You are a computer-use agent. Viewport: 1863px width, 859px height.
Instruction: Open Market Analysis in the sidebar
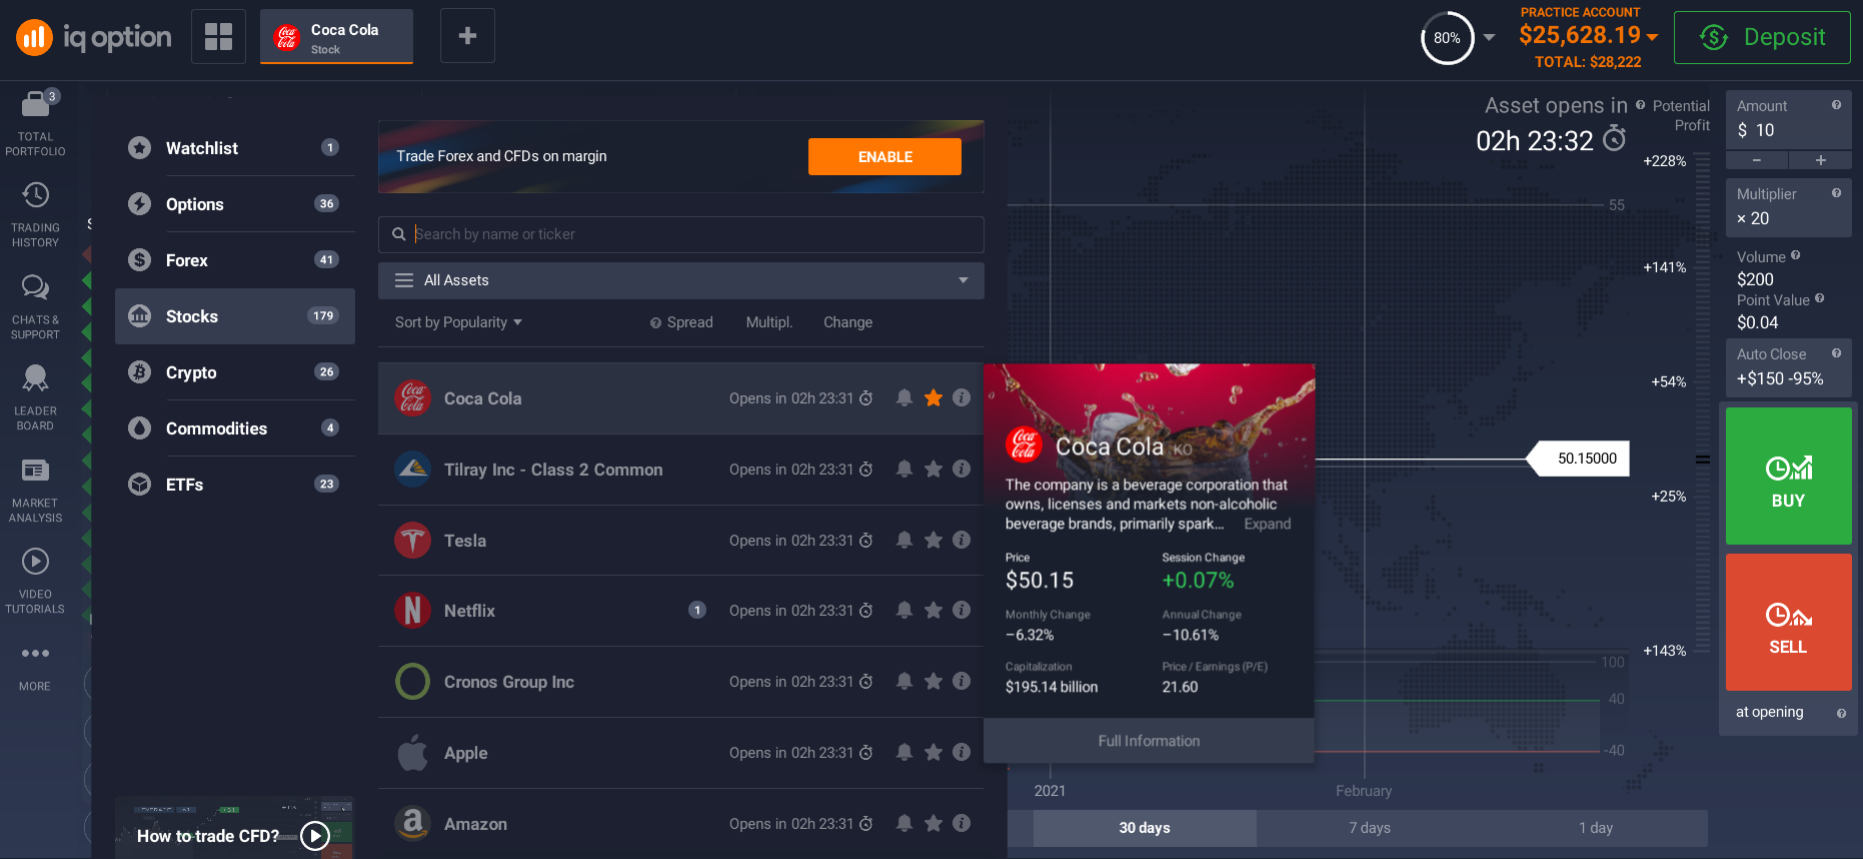click(x=35, y=489)
